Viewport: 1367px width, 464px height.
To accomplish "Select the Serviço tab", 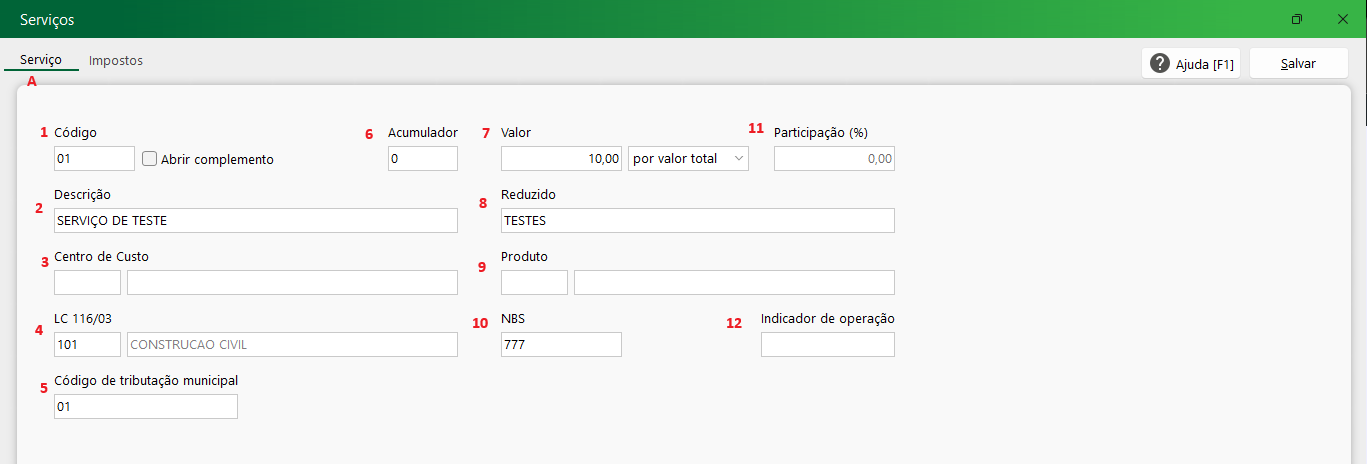I will (41, 60).
